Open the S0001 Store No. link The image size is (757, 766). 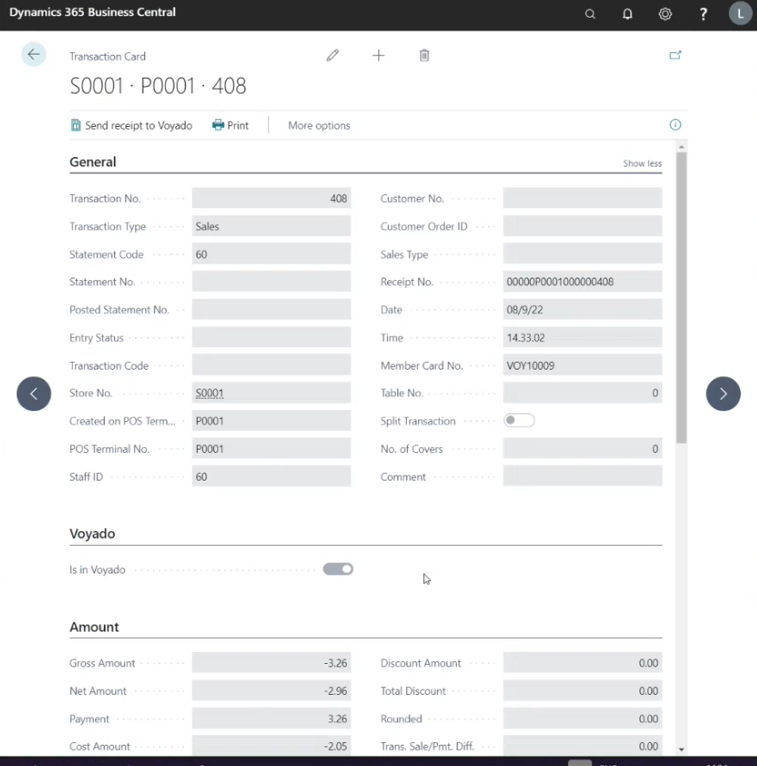point(210,393)
